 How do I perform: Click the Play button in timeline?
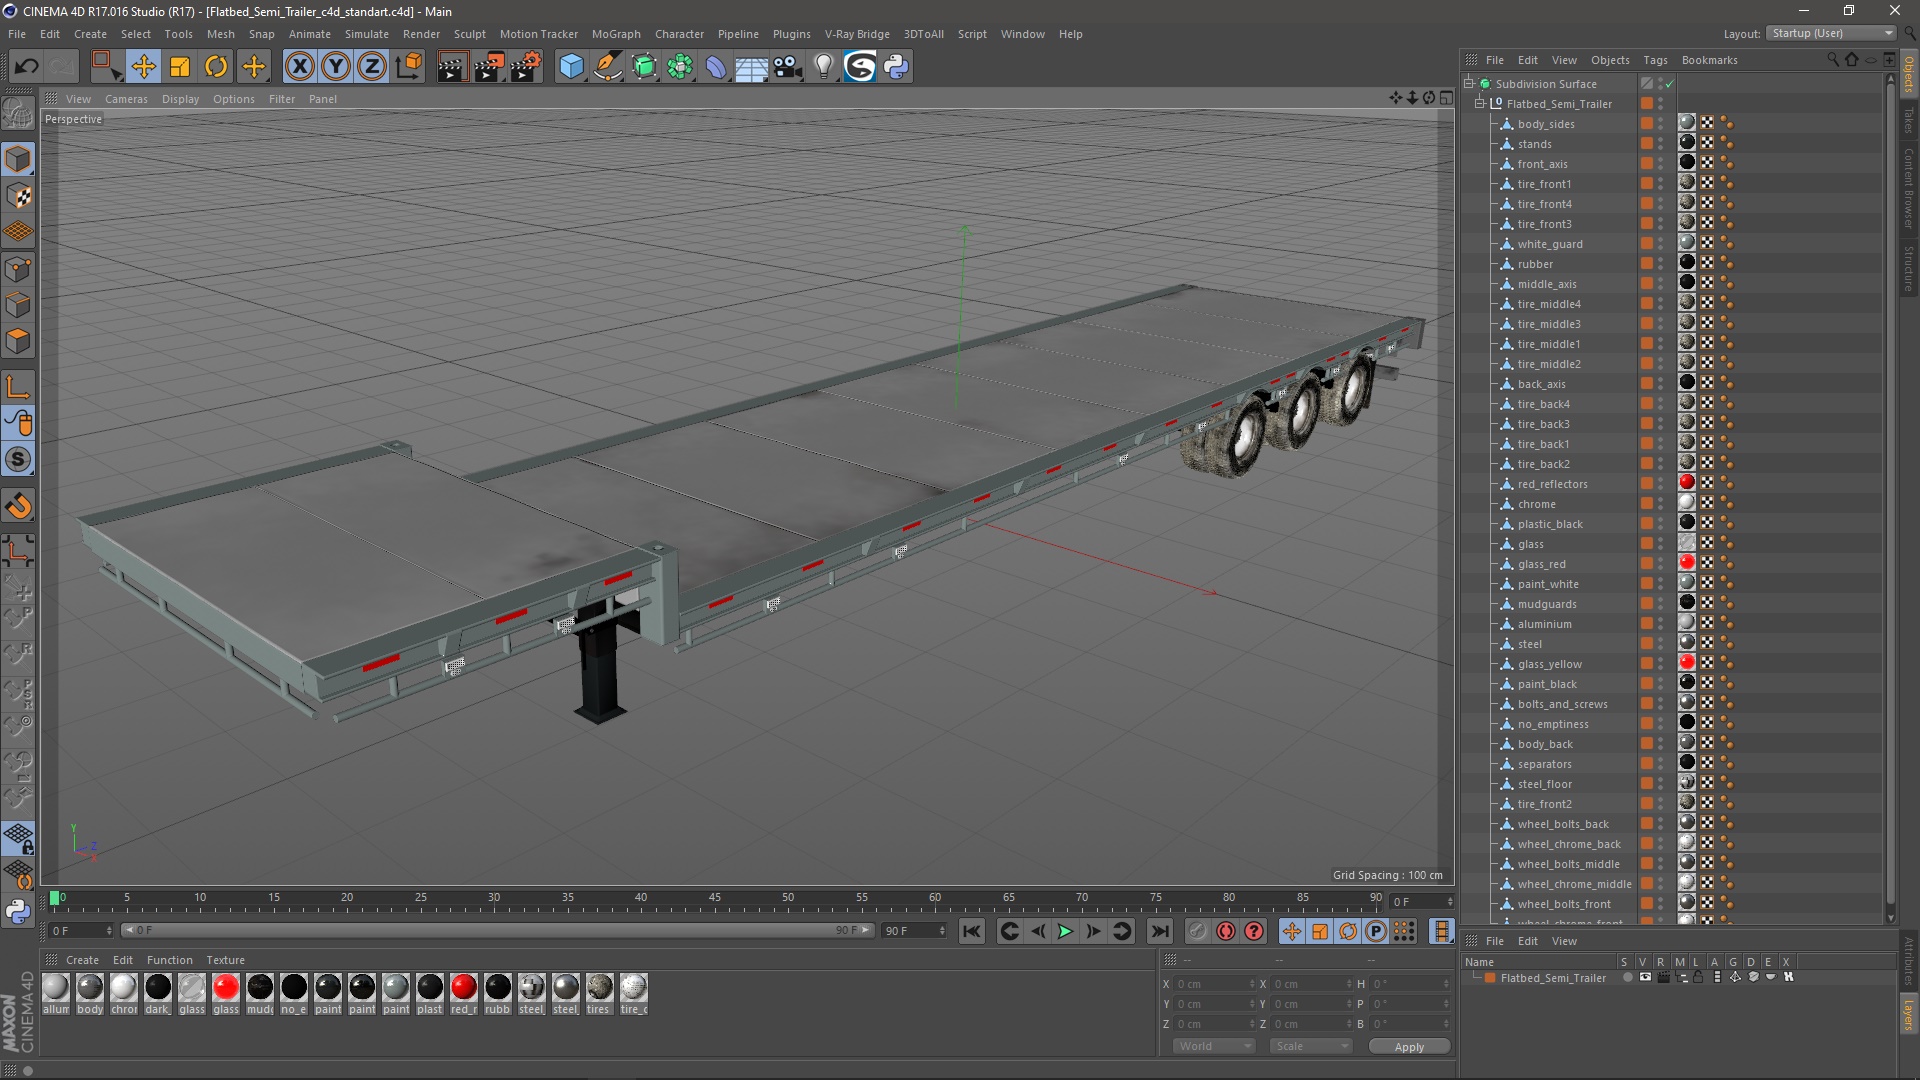pyautogui.click(x=1064, y=931)
